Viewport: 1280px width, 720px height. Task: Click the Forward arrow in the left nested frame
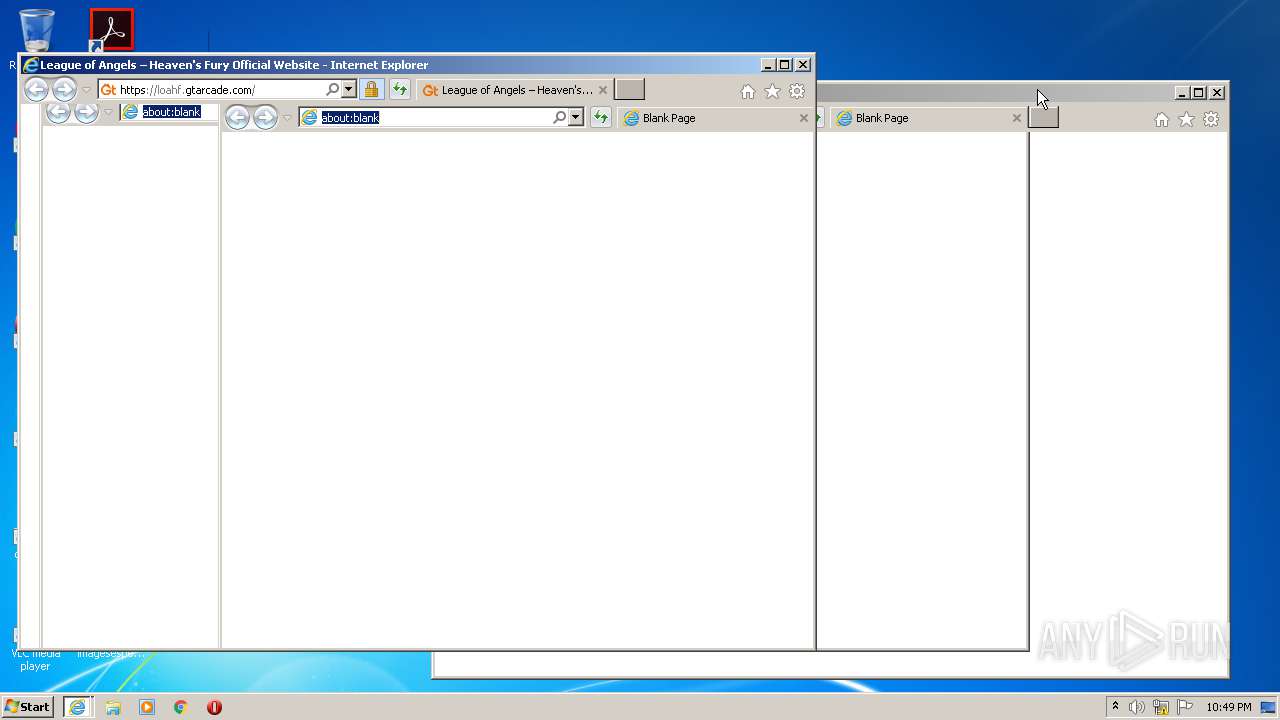pos(86,112)
